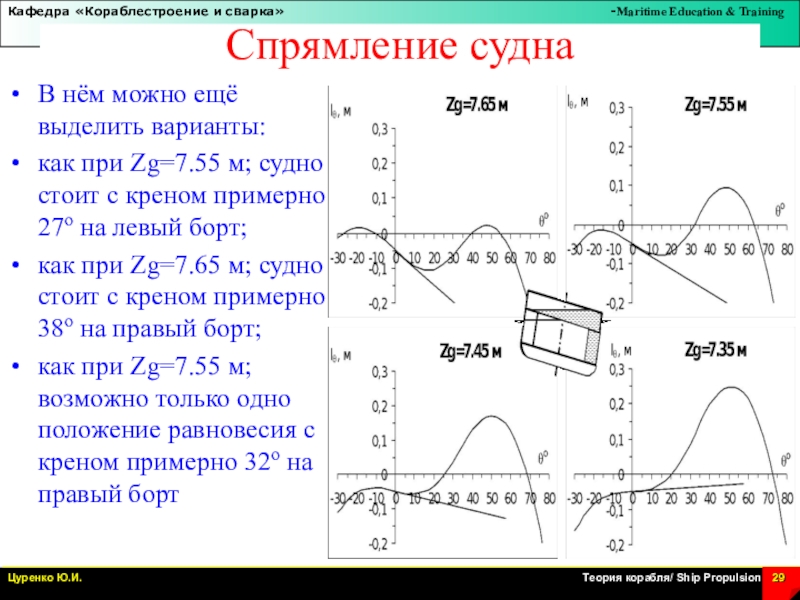Click the chart title "Zg=7.55 м"
The width and height of the screenshot is (800, 600).
click(715, 105)
